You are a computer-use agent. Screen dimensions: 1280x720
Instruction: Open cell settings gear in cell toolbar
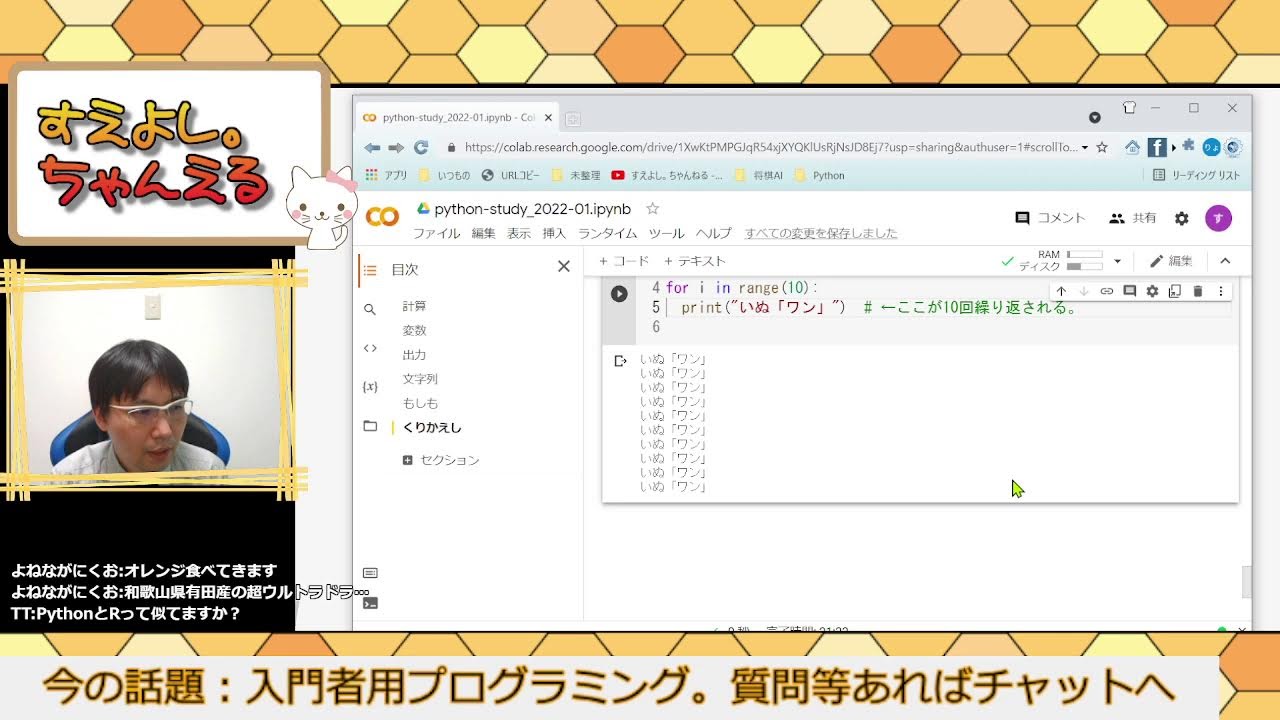pyautogui.click(x=1152, y=291)
